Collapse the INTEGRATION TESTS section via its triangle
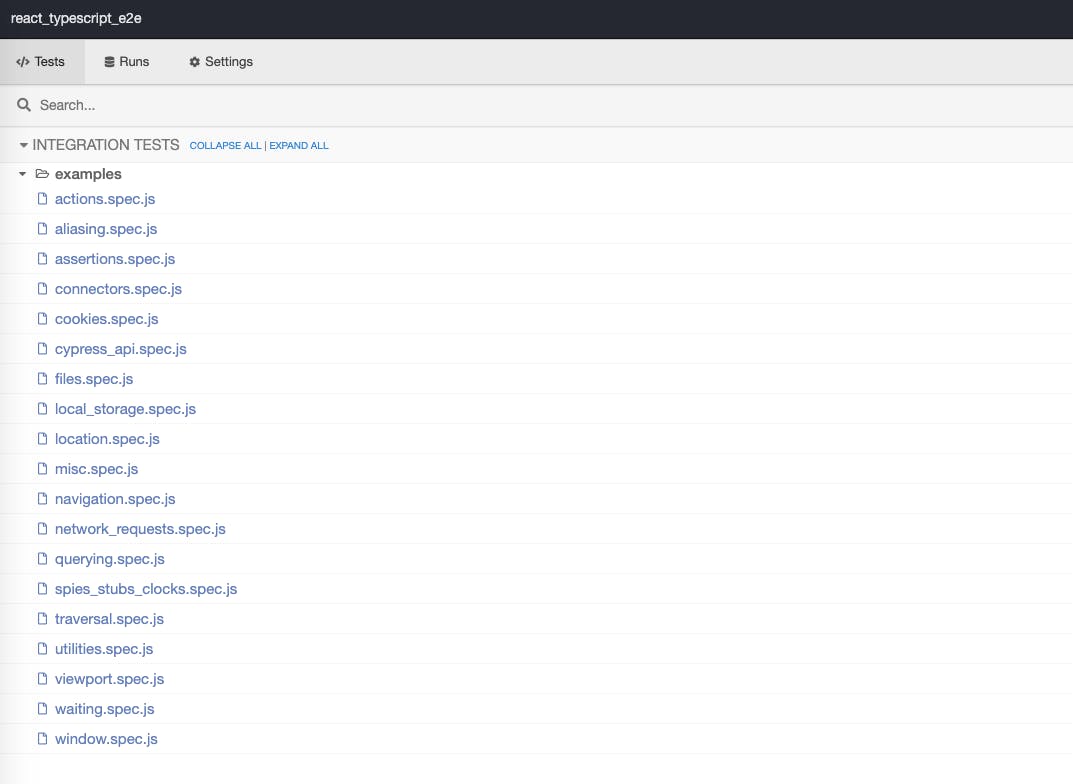Image resolution: width=1073 pixels, height=784 pixels. (x=23, y=144)
